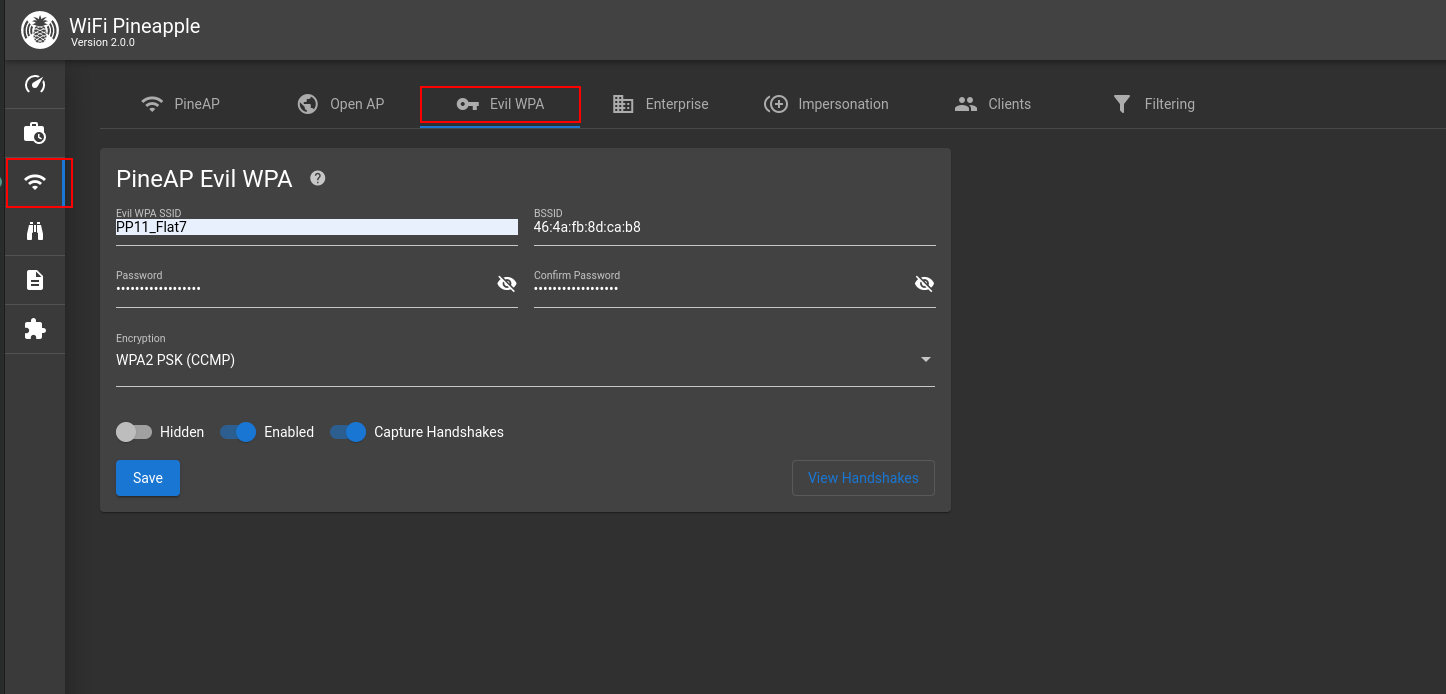Turn off Capture Handshakes switch
The width and height of the screenshot is (1446, 694).
click(348, 432)
